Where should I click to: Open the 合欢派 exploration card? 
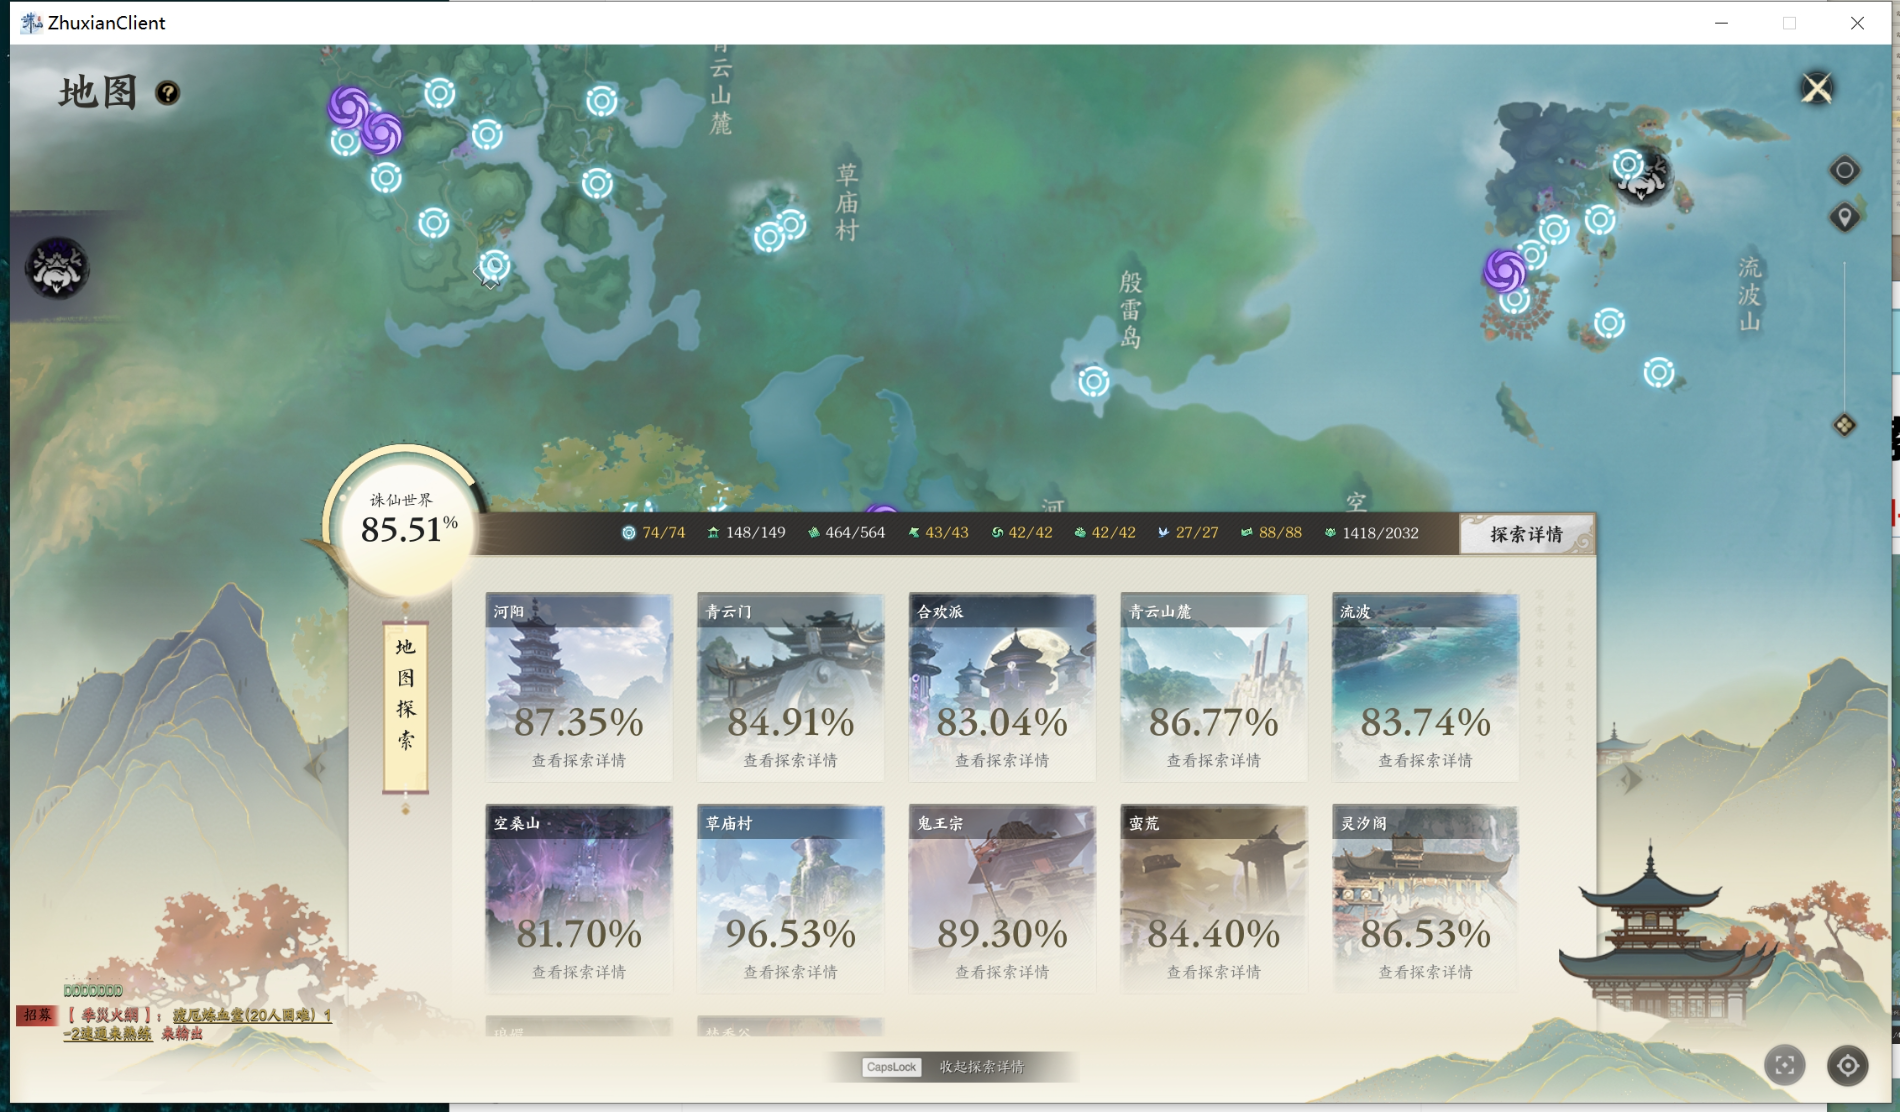[1002, 687]
